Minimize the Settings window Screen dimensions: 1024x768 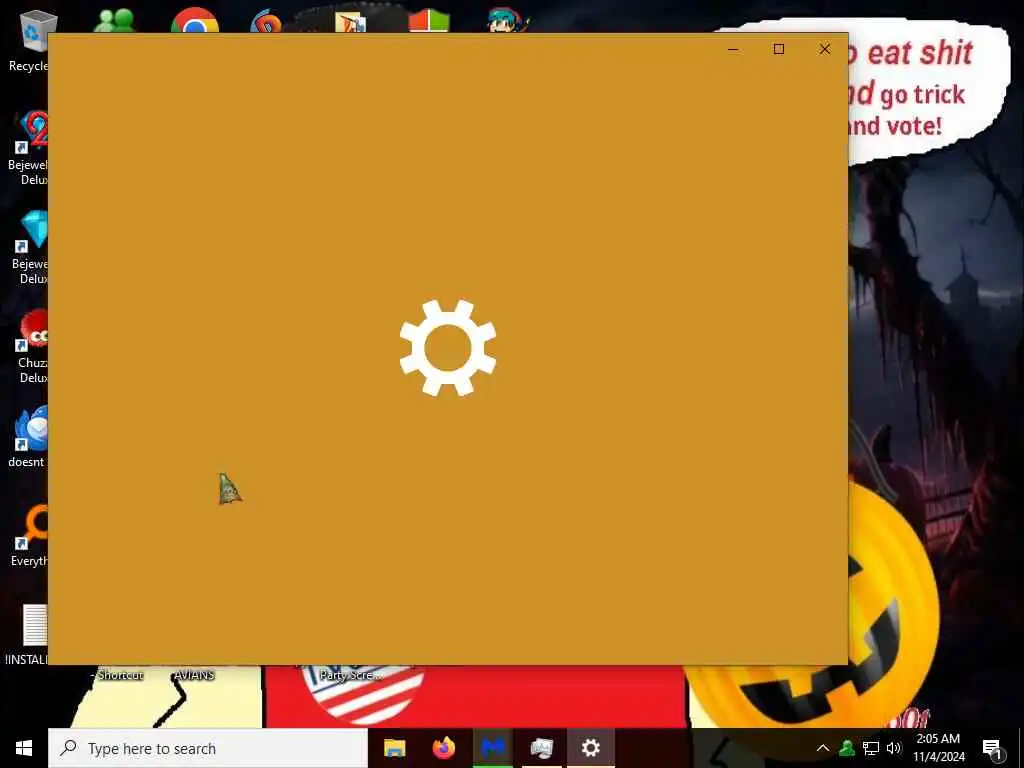[x=733, y=49]
